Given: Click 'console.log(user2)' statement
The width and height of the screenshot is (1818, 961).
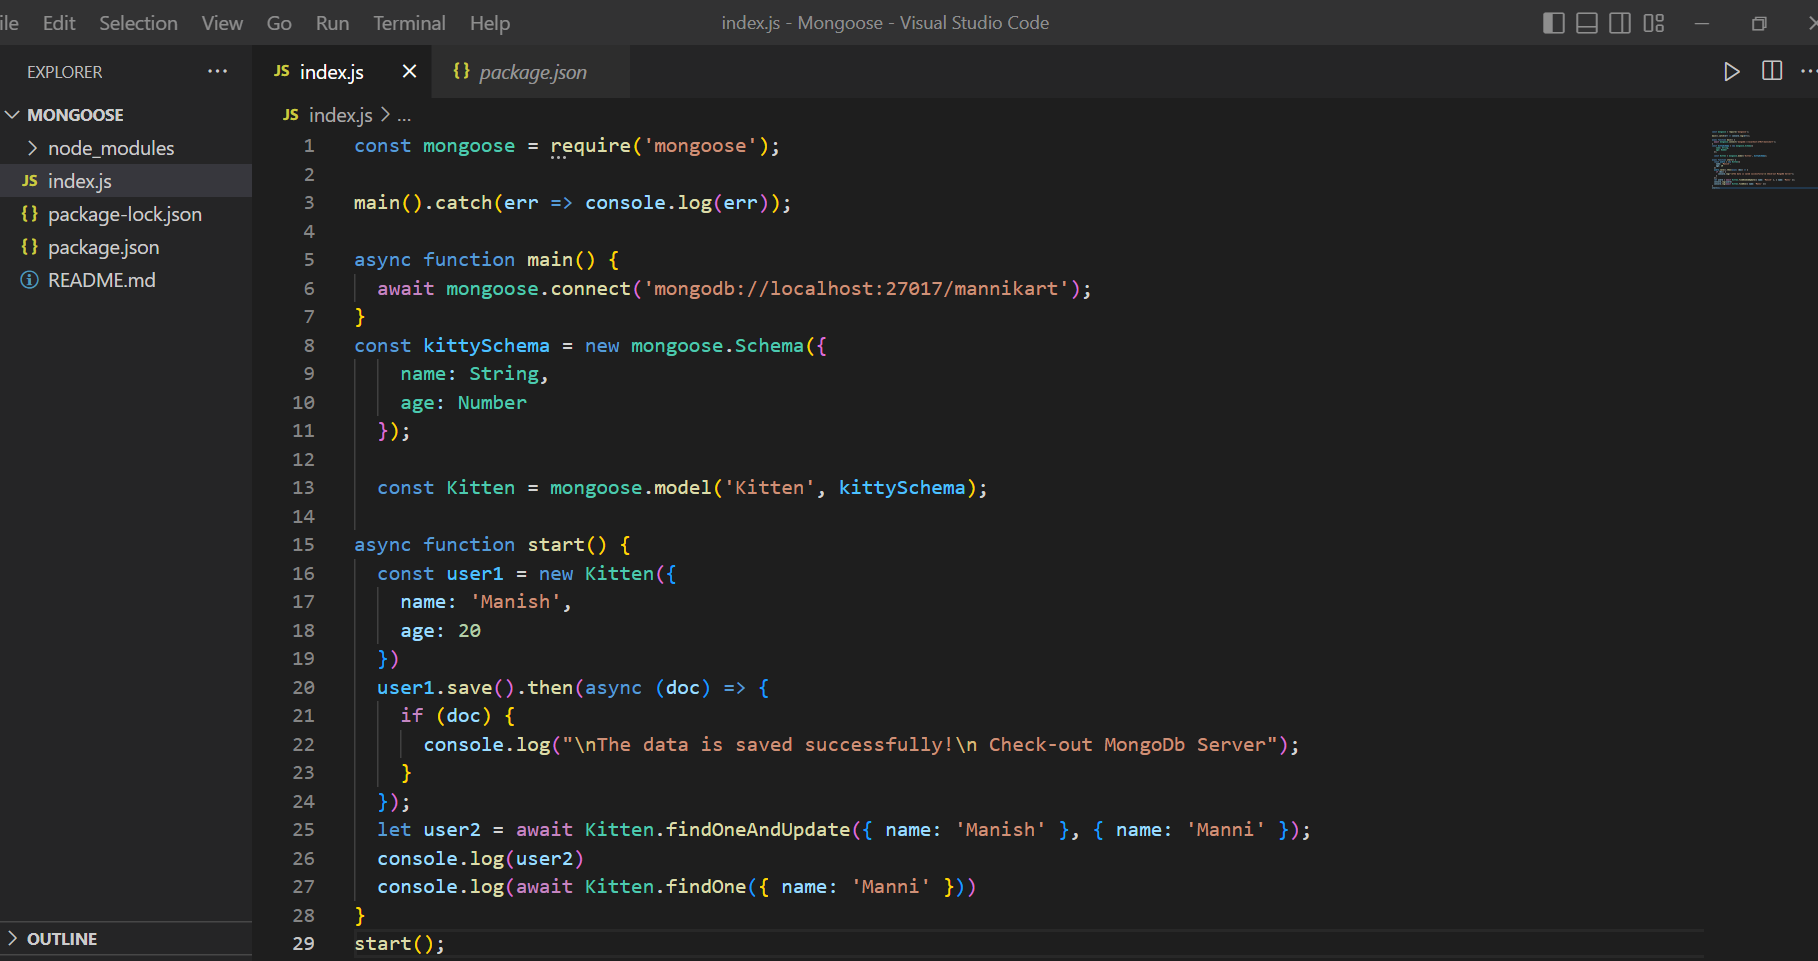Looking at the screenshot, I should [x=480, y=858].
